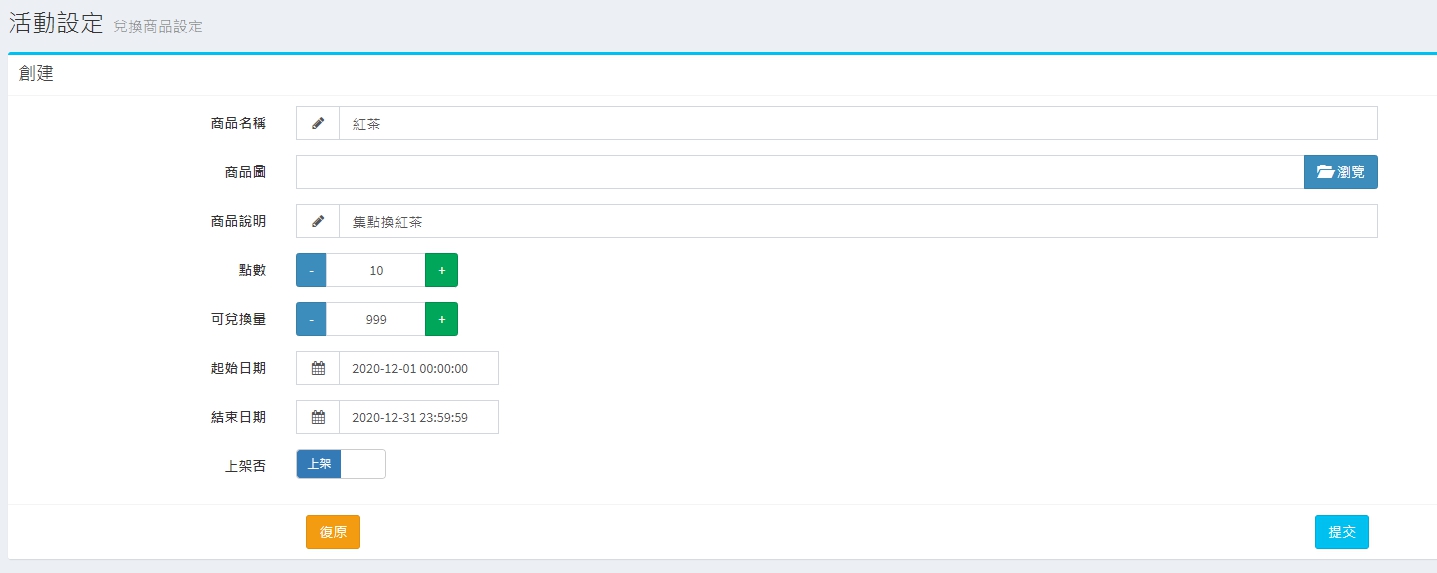Toggle the 上架 switch off
This screenshot has width=1437, height=573.
(319, 464)
